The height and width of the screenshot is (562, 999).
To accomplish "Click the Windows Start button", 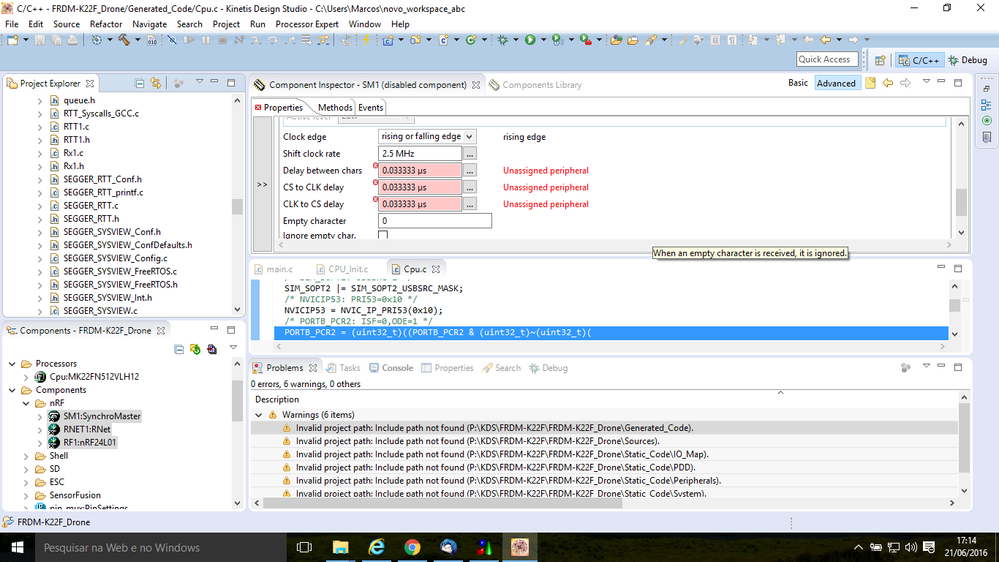I will tap(17, 547).
